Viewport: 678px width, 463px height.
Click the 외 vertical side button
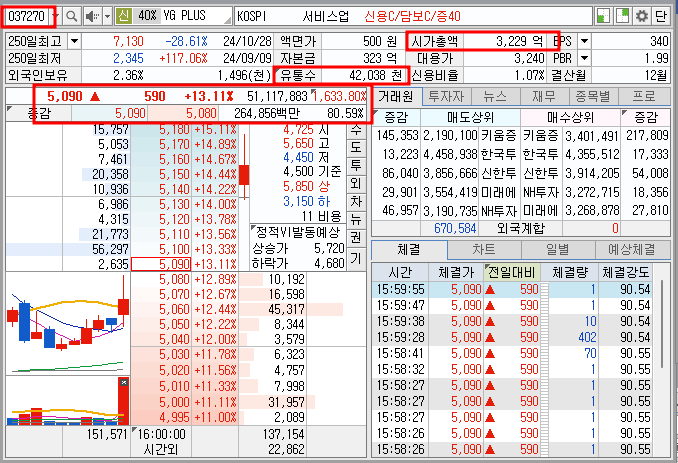355,184
